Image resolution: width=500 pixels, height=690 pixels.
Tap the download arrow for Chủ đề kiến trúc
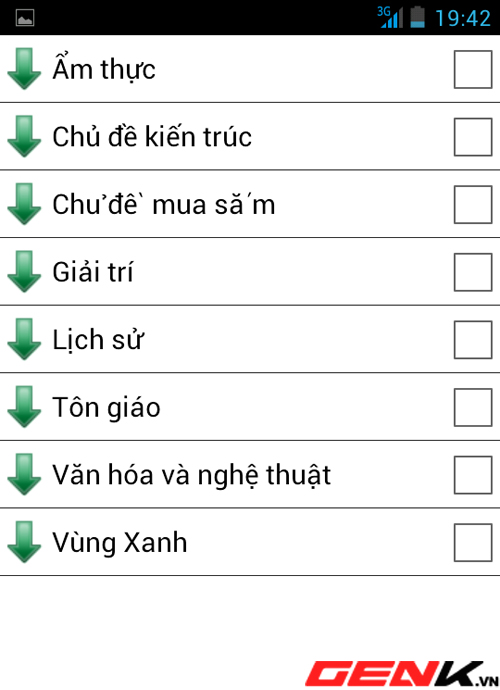click(x=24, y=136)
